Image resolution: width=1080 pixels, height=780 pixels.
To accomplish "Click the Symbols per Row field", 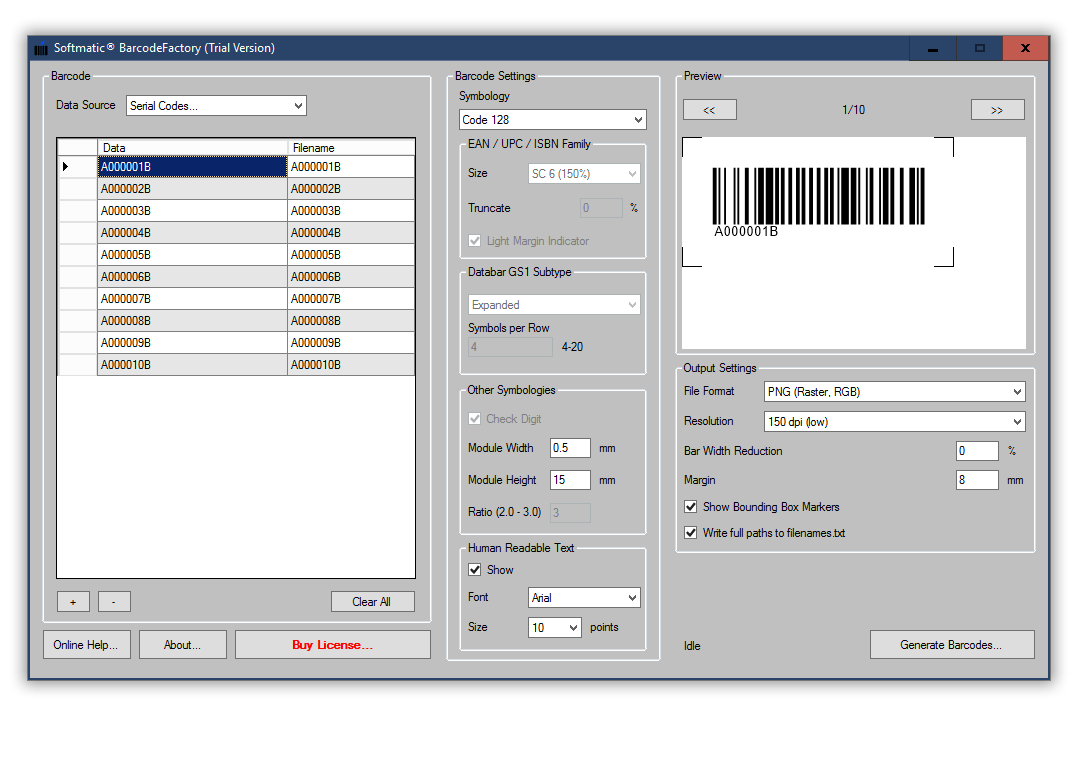I will pos(510,347).
